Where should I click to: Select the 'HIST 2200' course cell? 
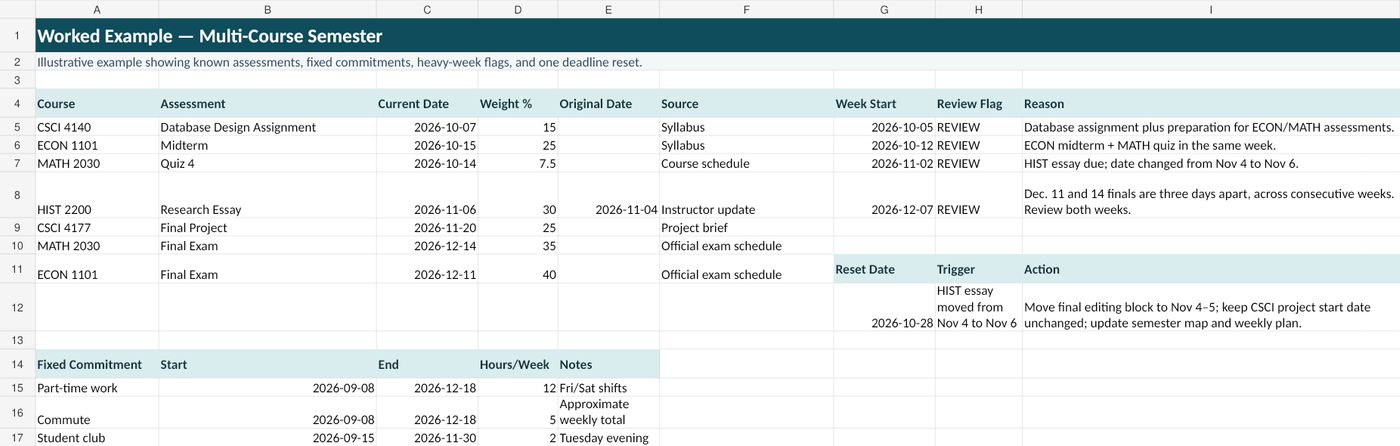click(x=96, y=195)
